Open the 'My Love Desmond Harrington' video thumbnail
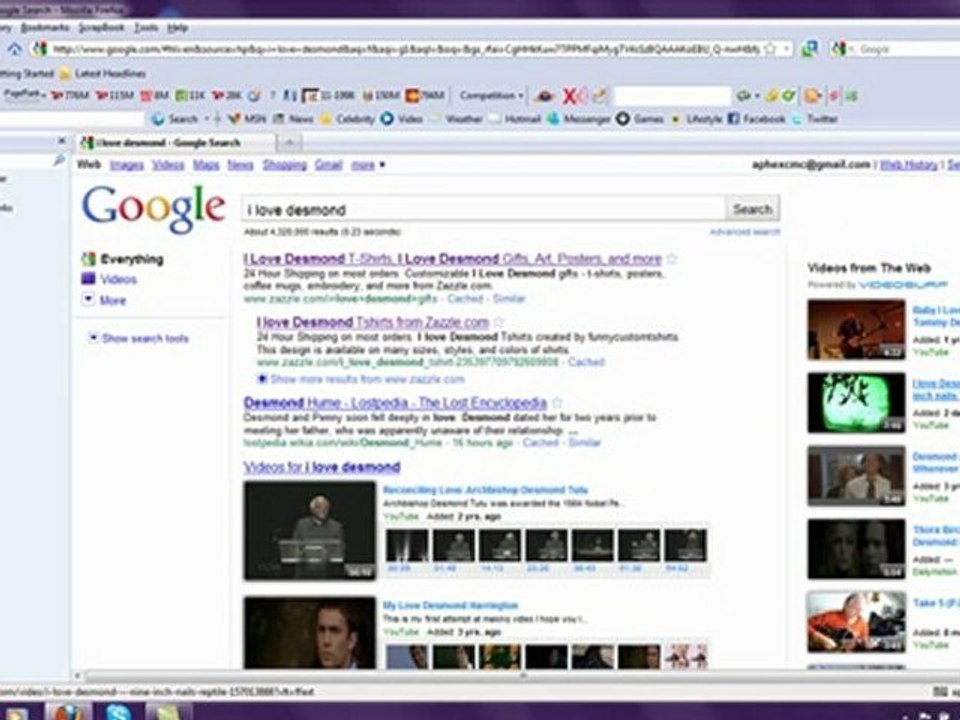Screen dimensions: 960x720 coord(310,632)
